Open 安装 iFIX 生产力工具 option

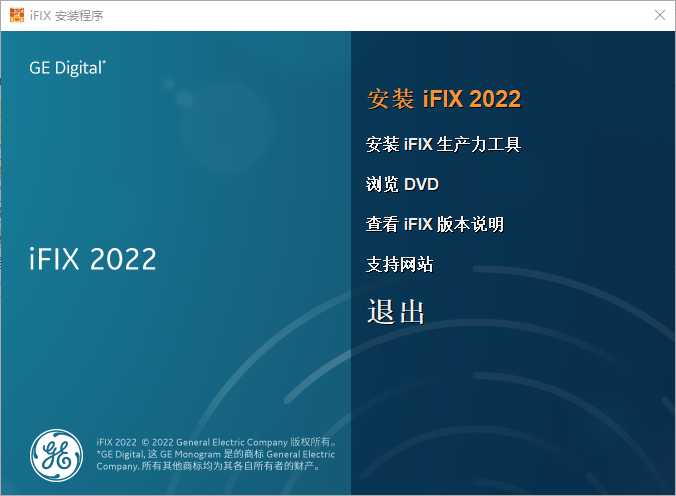pos(444,145)
